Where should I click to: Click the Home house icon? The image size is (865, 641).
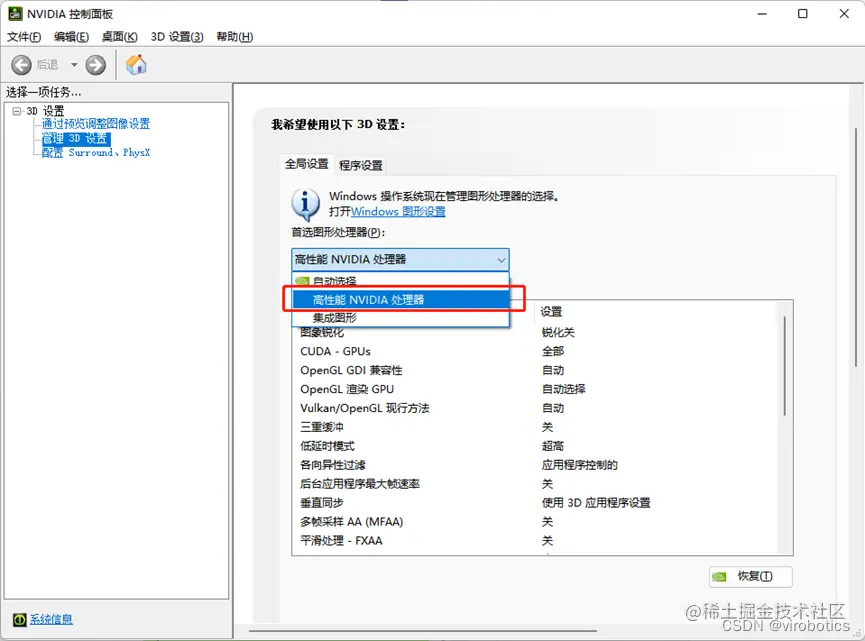pyautogui.click(x=136, y=65)
